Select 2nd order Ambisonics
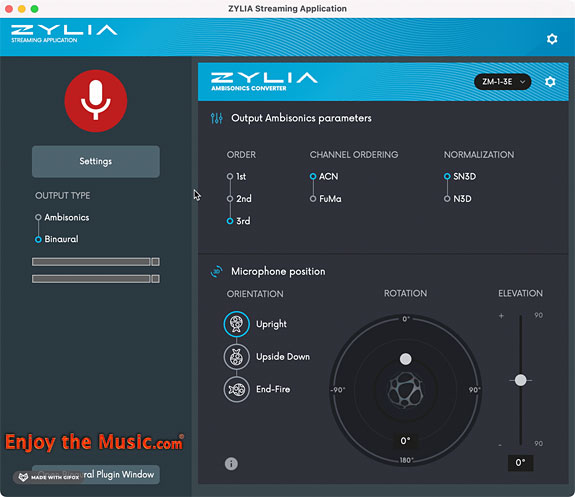Viewport: 575px width, 497px height. [x=239, y=199]
